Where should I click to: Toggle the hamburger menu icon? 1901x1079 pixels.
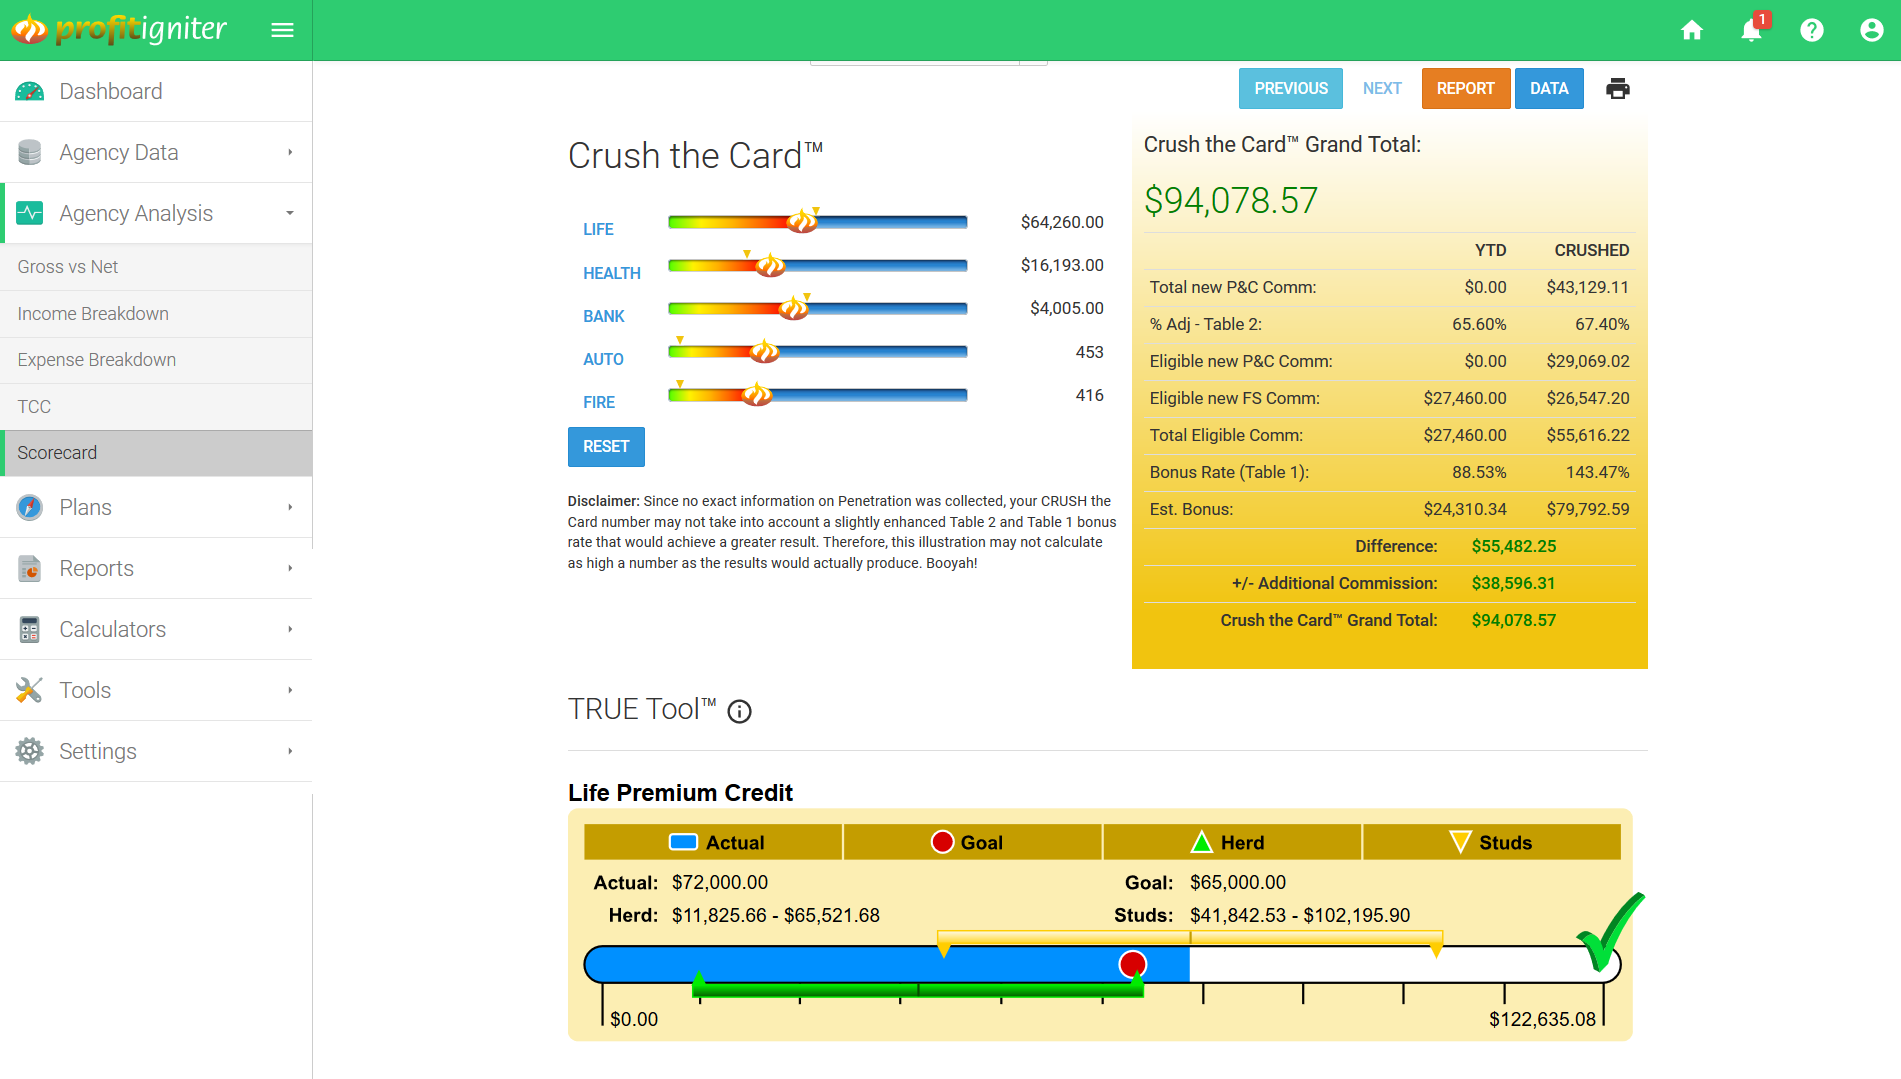pos(282,30)
